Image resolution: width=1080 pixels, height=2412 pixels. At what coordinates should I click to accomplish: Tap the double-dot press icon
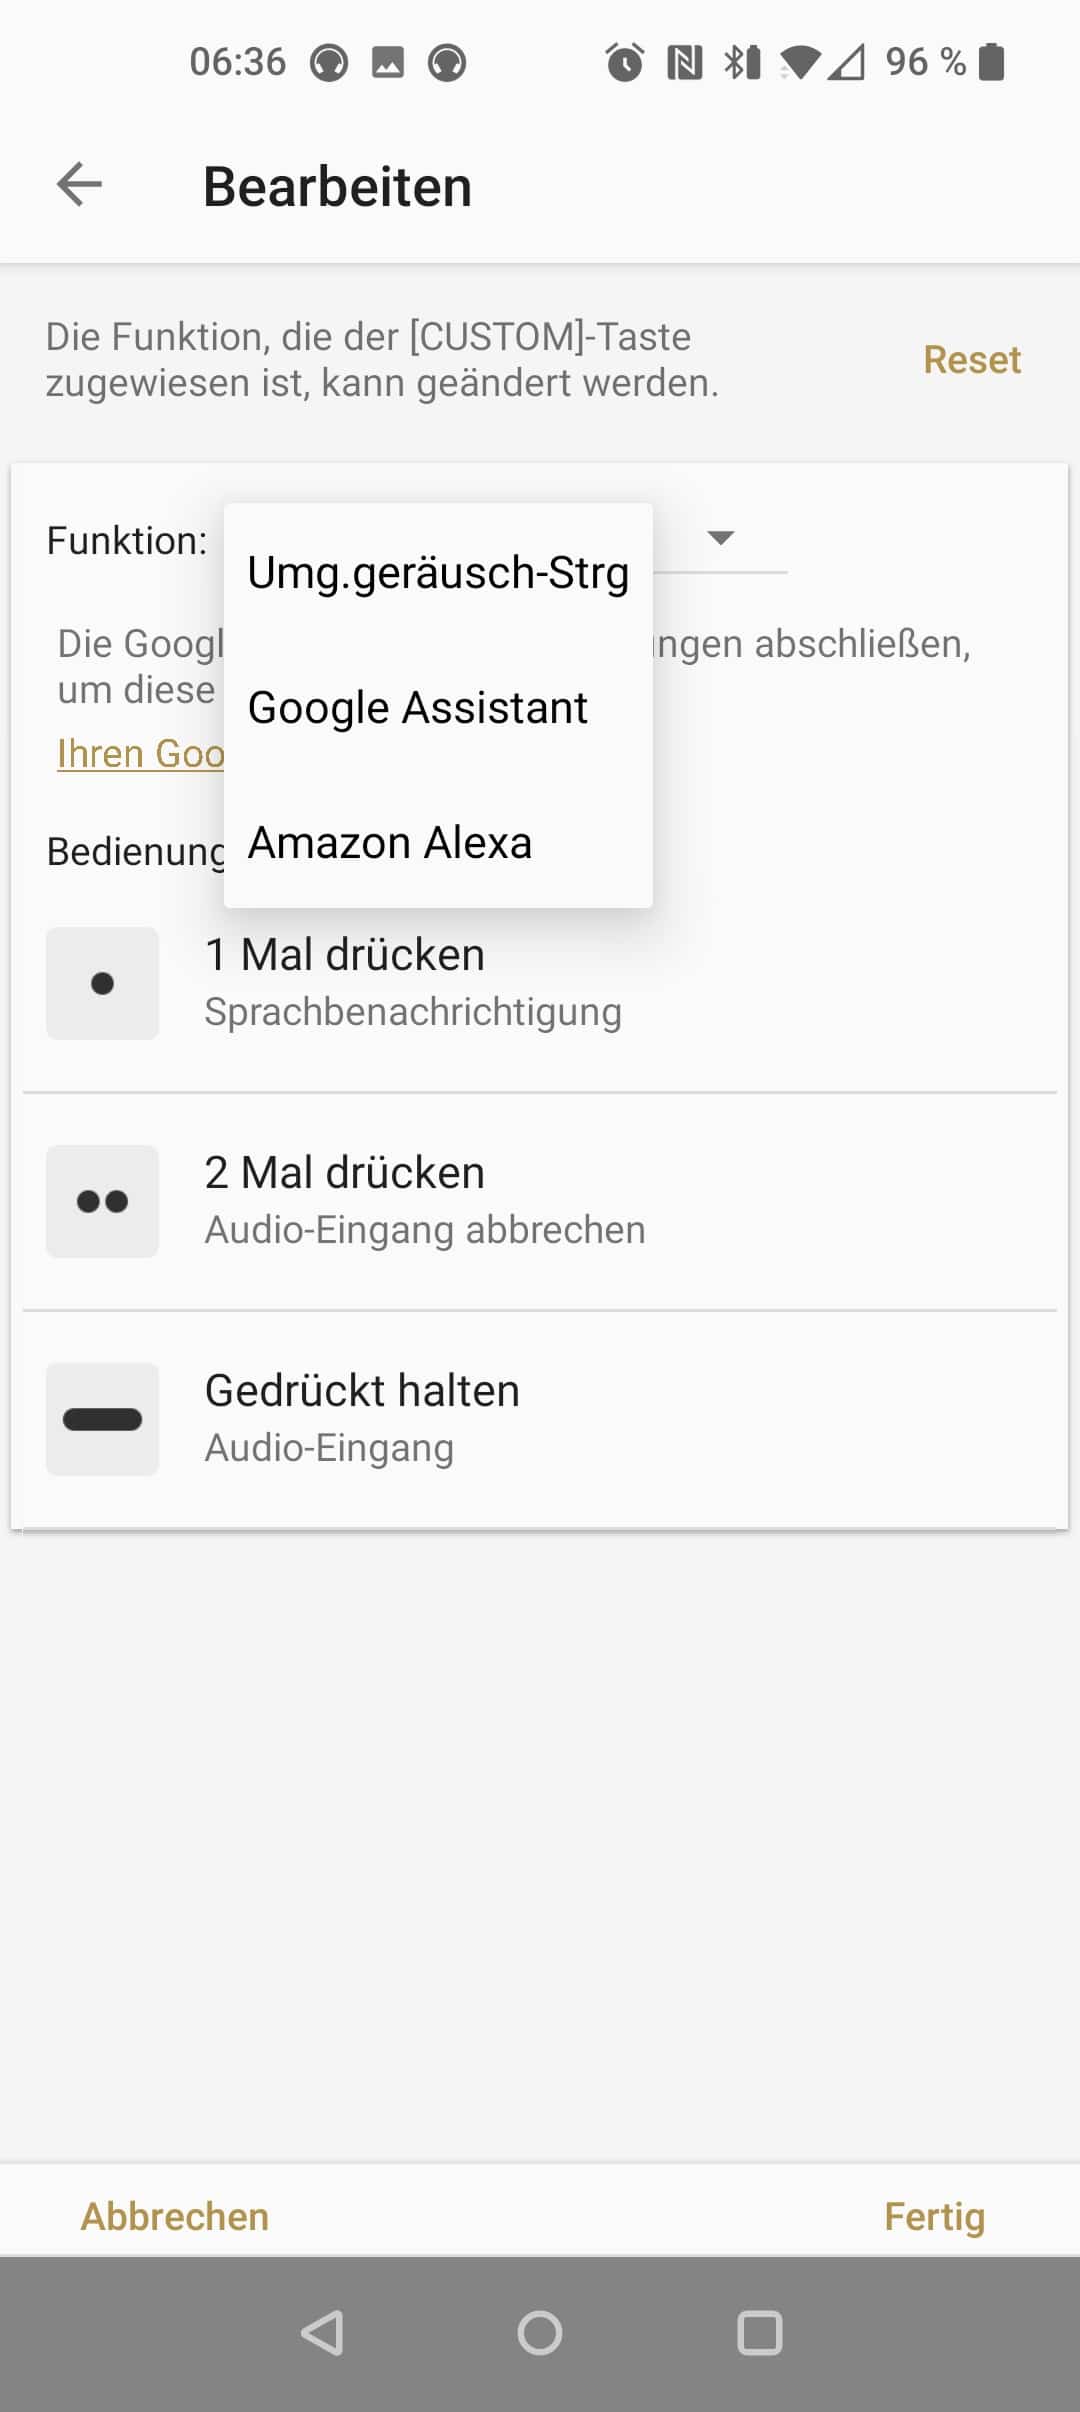tap(102, 1201)
